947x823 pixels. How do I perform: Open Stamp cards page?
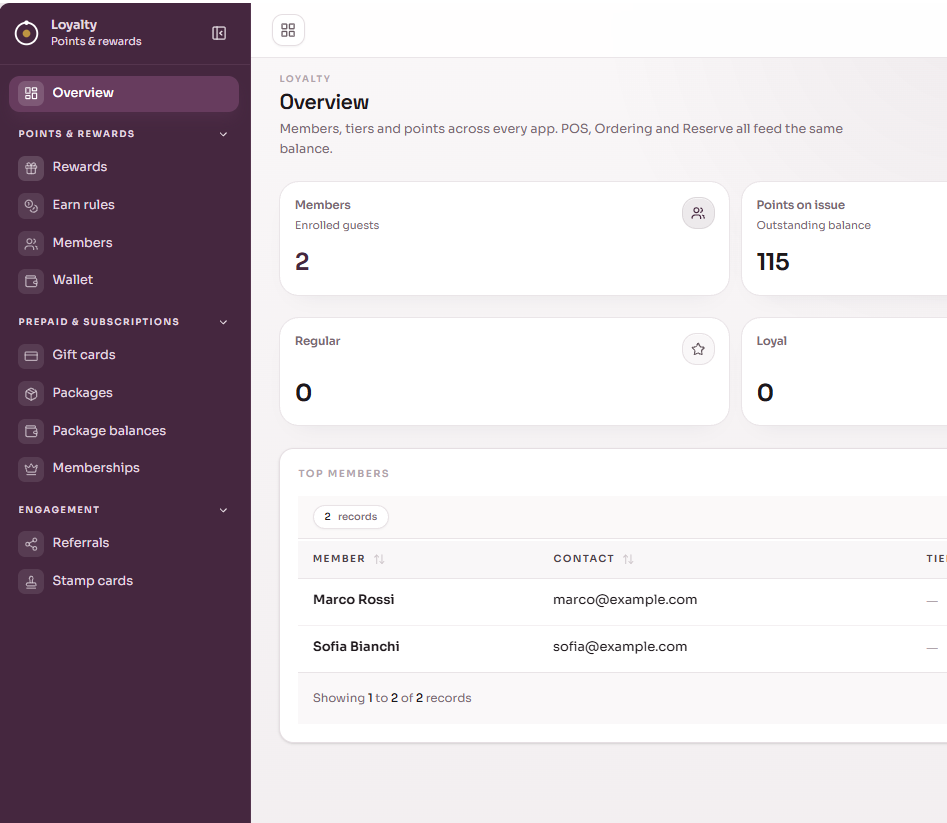[x=124, y=581]
